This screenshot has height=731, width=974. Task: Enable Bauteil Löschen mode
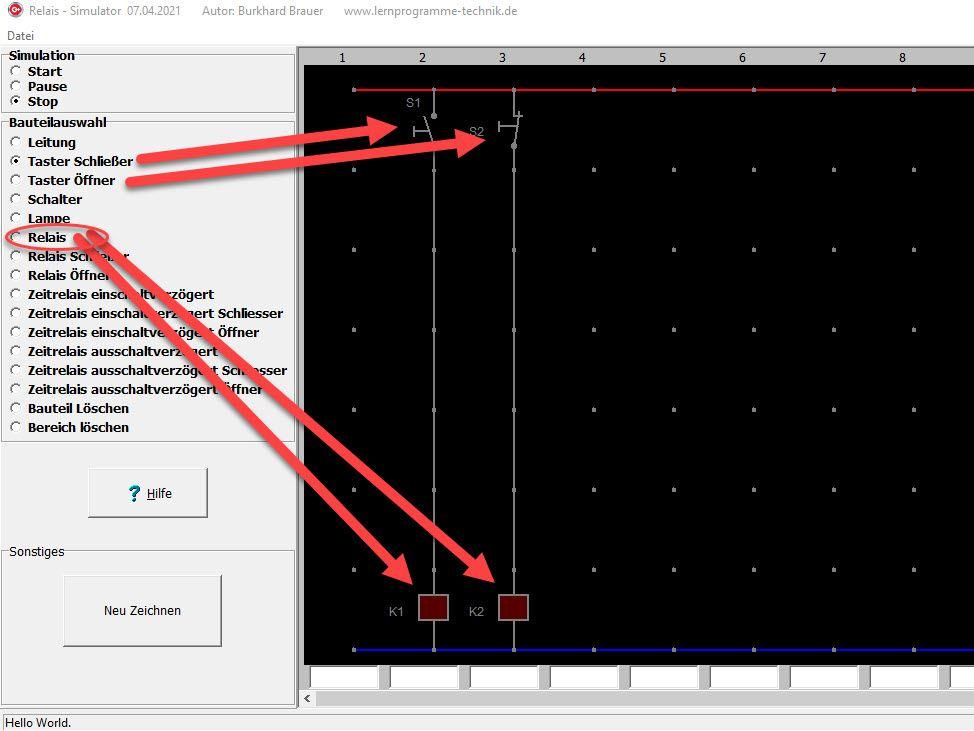pyautogui.click(x=15, y=409)
